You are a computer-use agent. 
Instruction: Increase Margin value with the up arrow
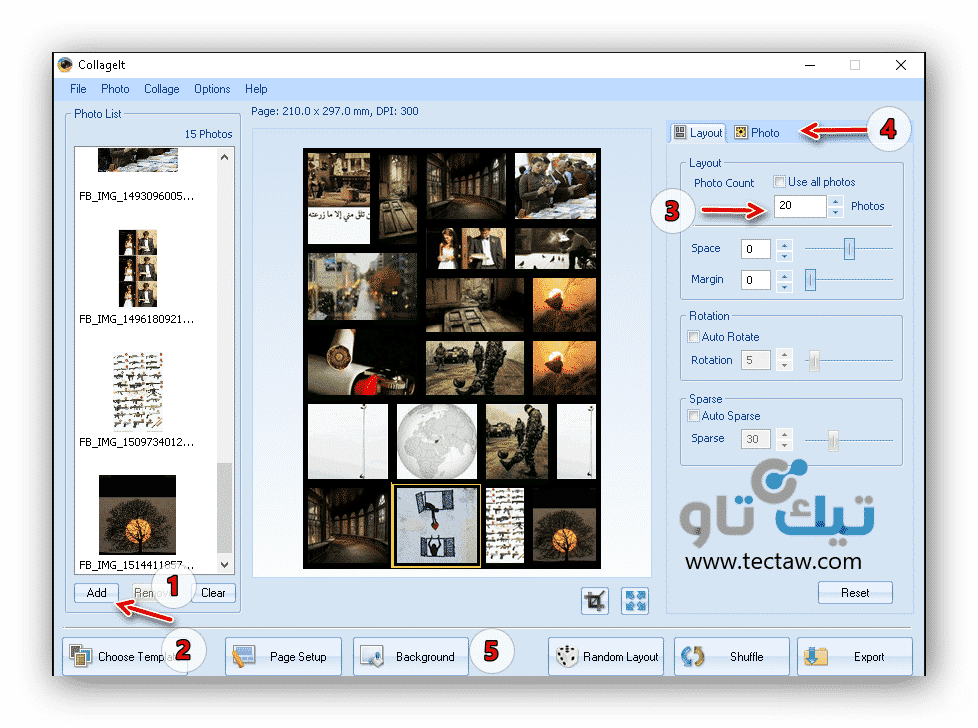(785, 274)
